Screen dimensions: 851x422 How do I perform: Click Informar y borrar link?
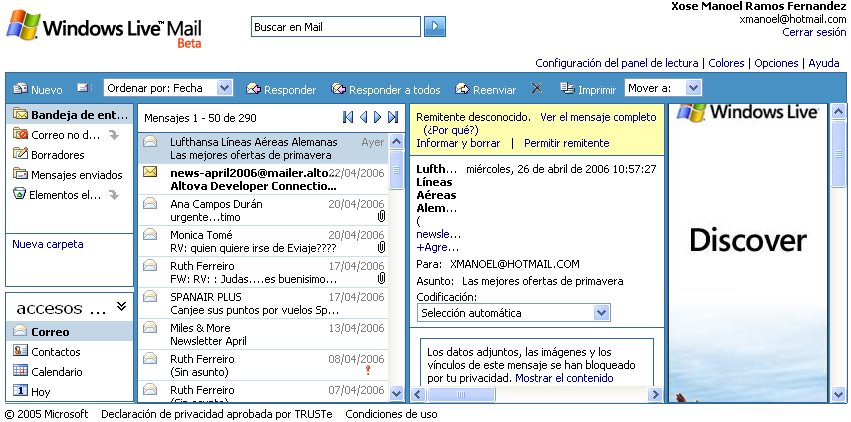click(x=458, y=143)
